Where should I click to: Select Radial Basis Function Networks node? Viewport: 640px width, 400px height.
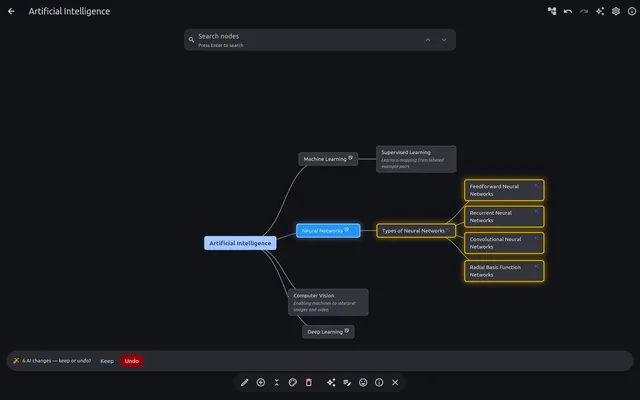(504, 271)
